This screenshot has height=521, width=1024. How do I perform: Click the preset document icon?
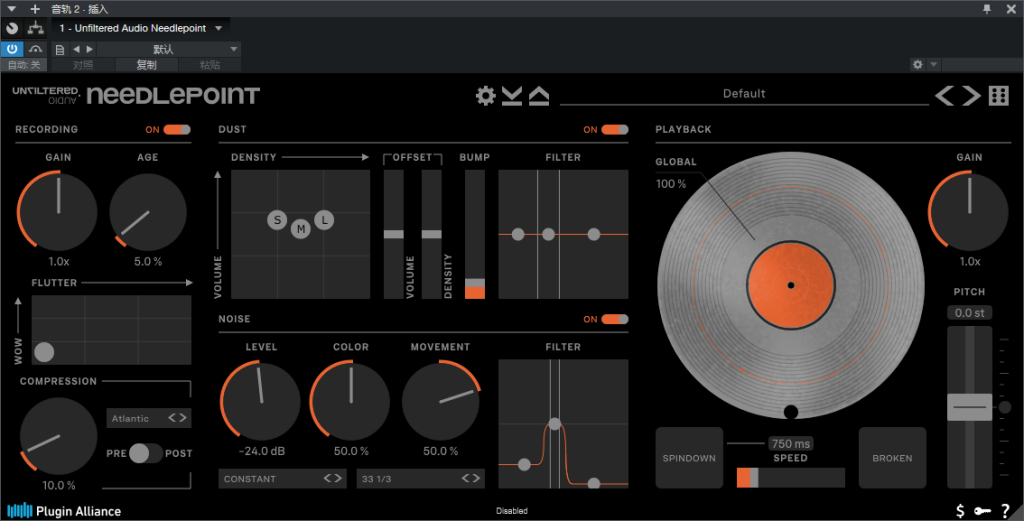tap(59, 50)
